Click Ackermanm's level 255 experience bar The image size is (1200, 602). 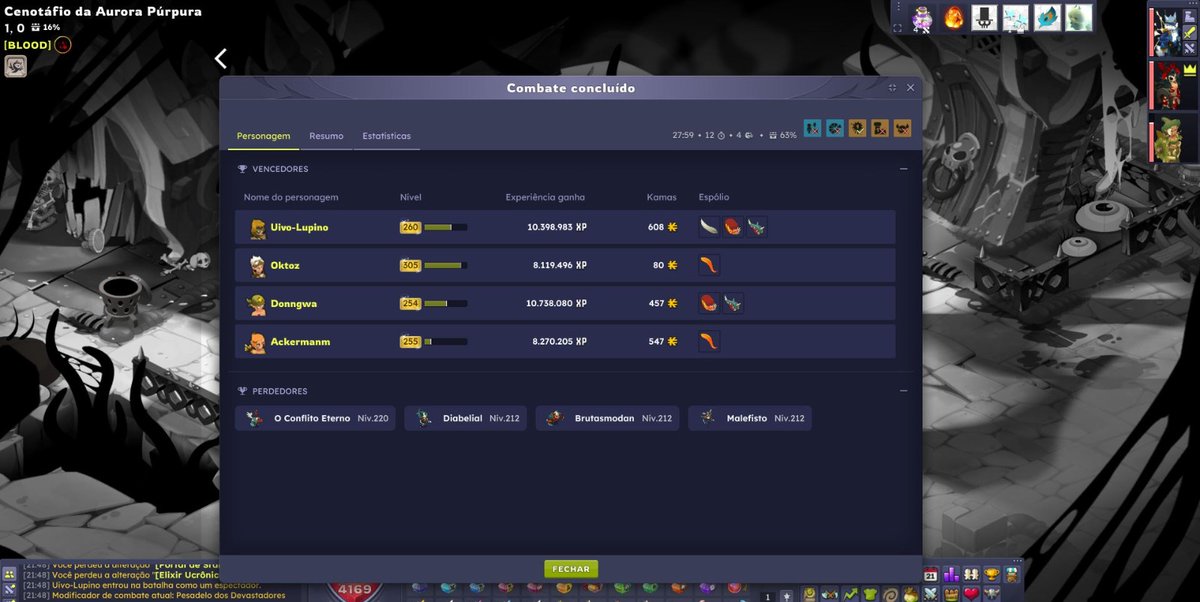click(445, 342)
